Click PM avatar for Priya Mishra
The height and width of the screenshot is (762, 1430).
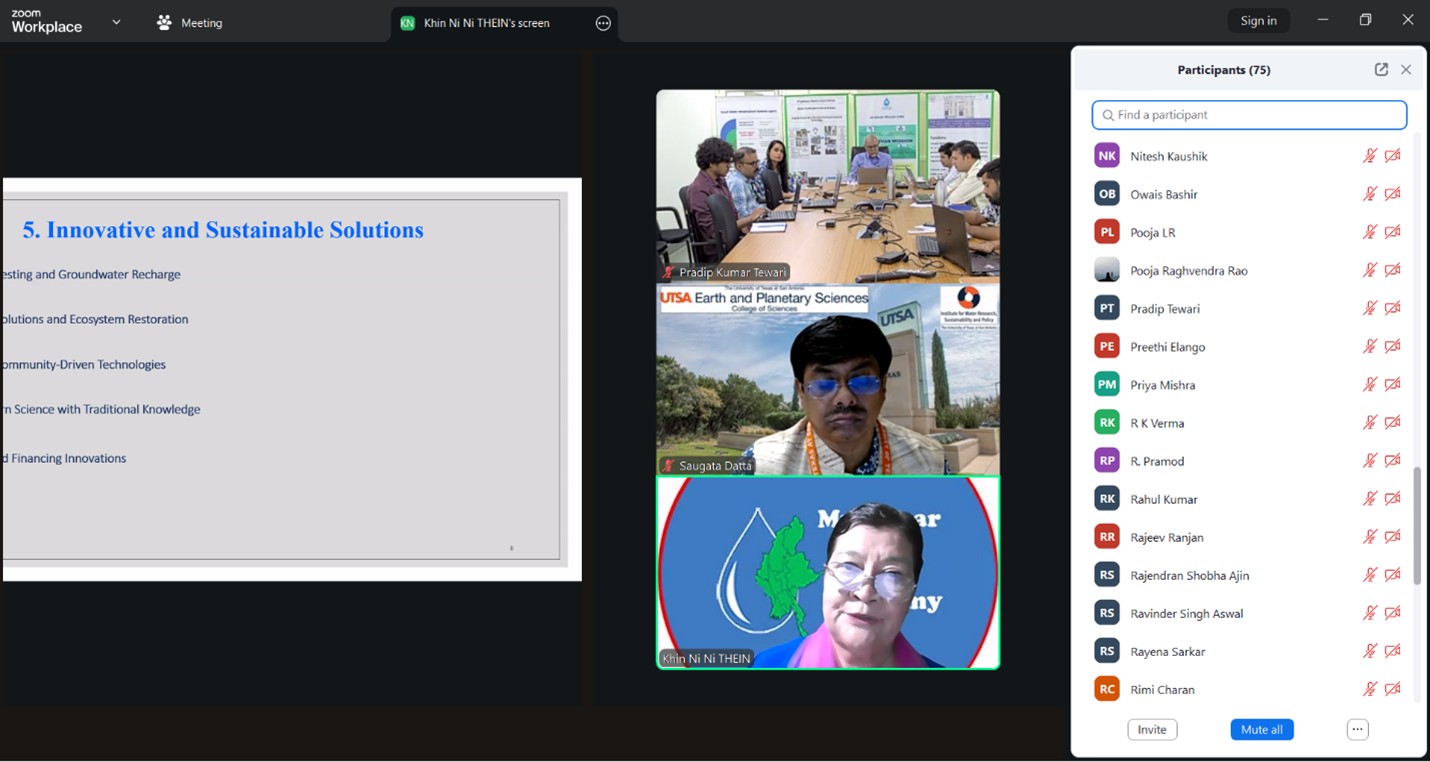[1107, 384]
